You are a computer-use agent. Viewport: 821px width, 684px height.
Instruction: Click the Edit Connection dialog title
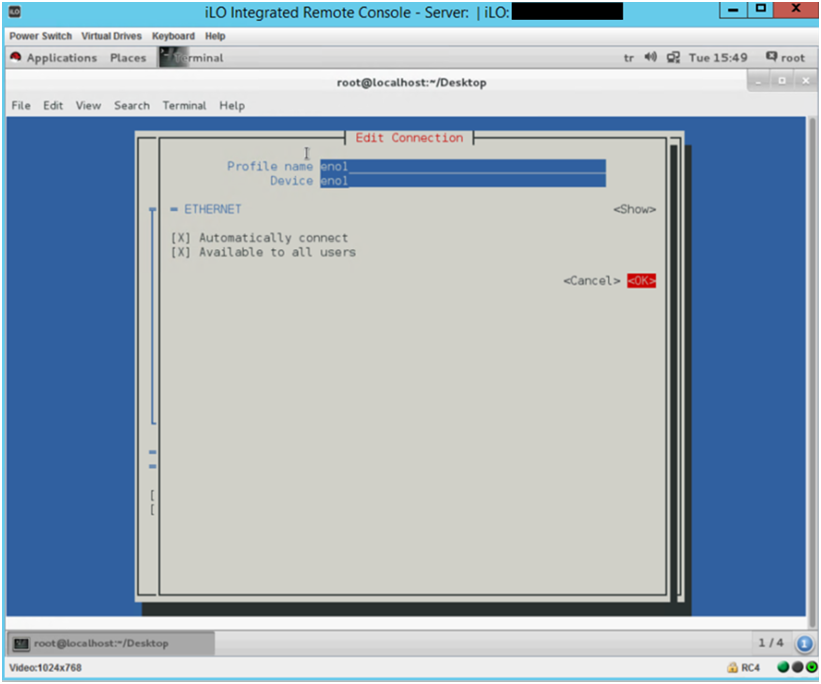[x=409, y=138]
